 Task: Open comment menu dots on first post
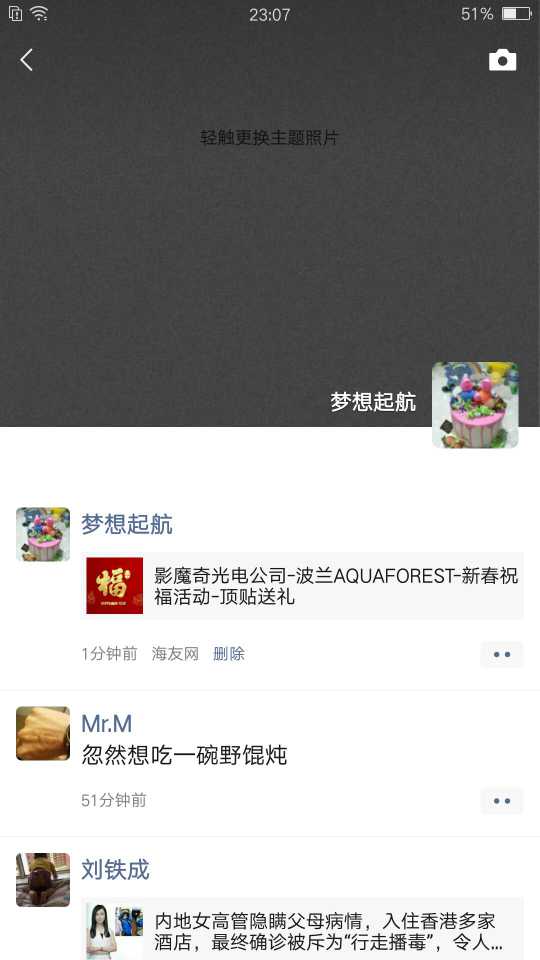(502, 654)
